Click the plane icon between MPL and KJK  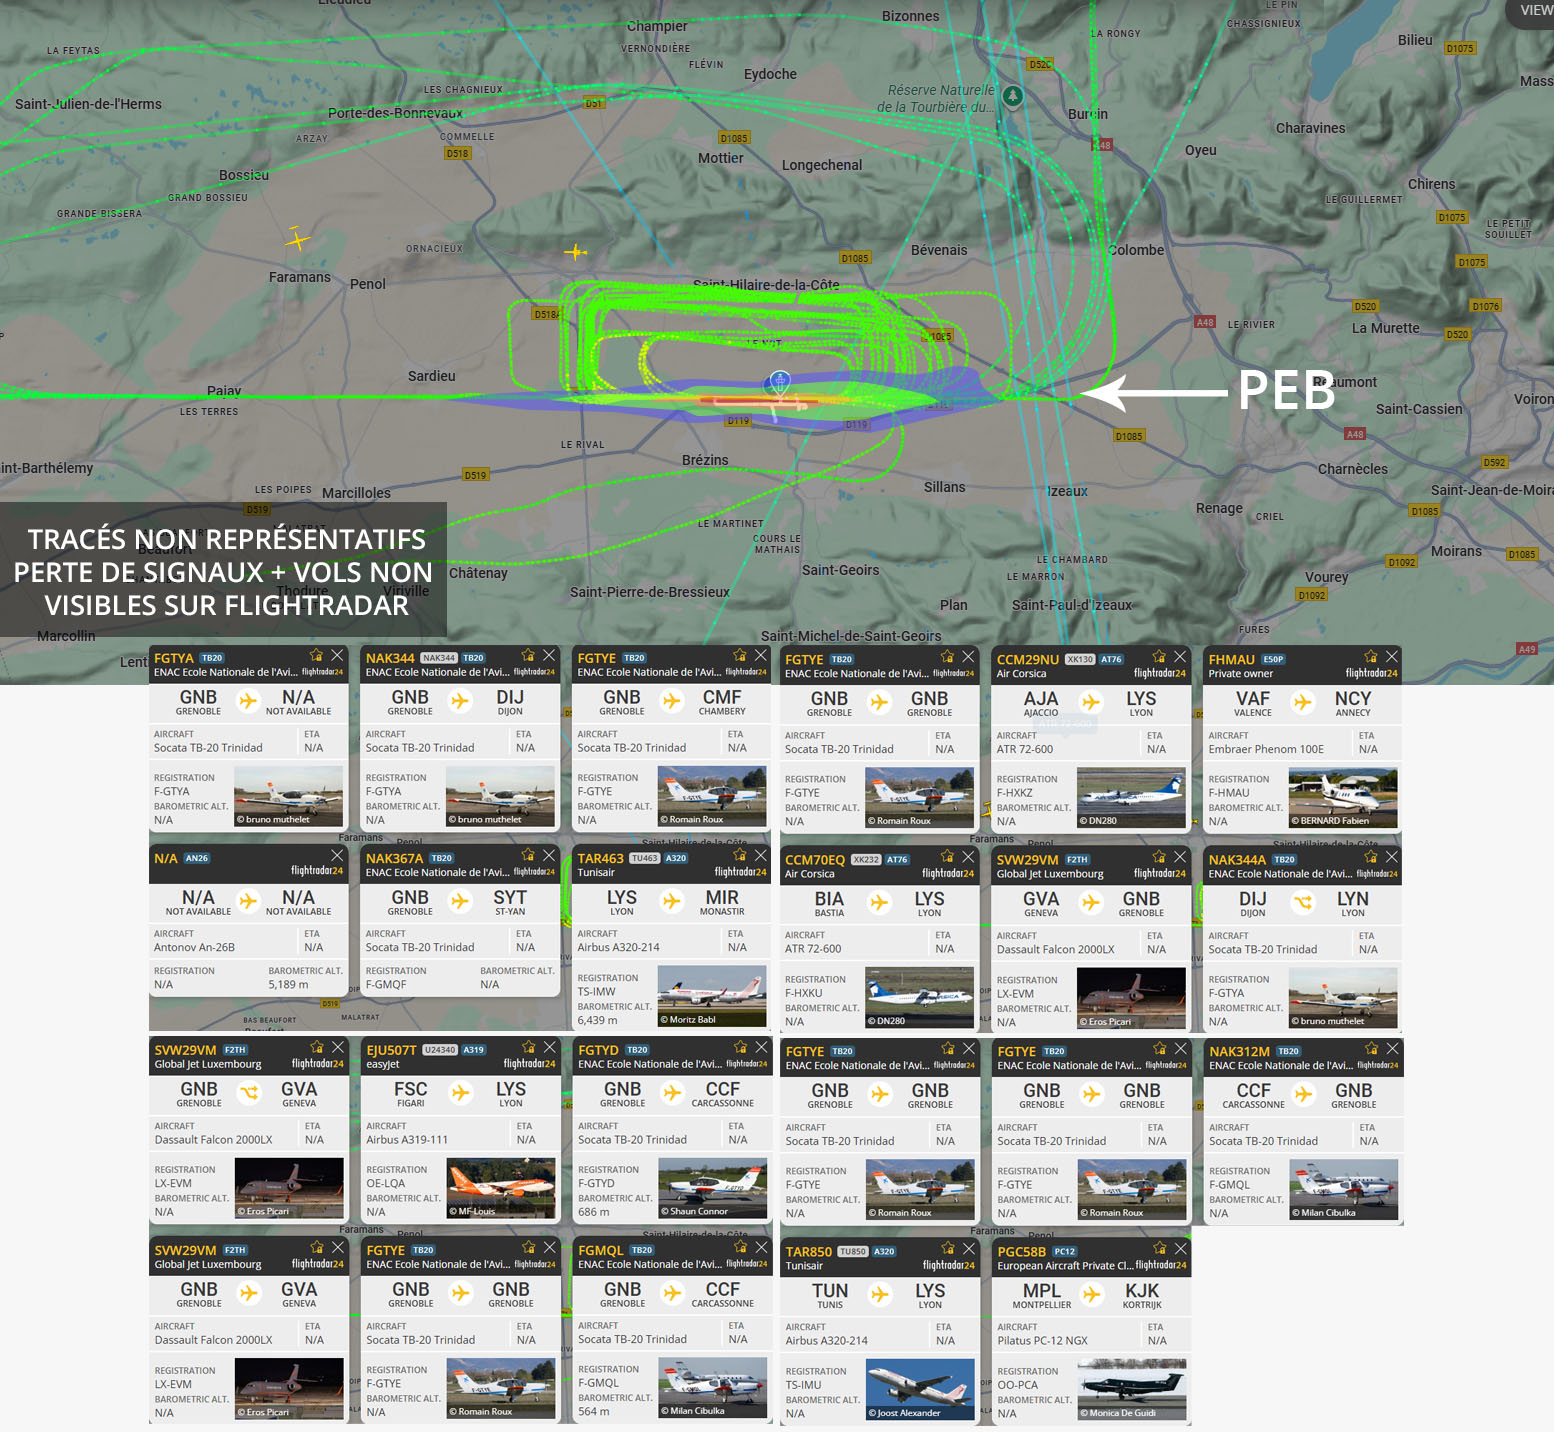click(x=1092, y=1295)
